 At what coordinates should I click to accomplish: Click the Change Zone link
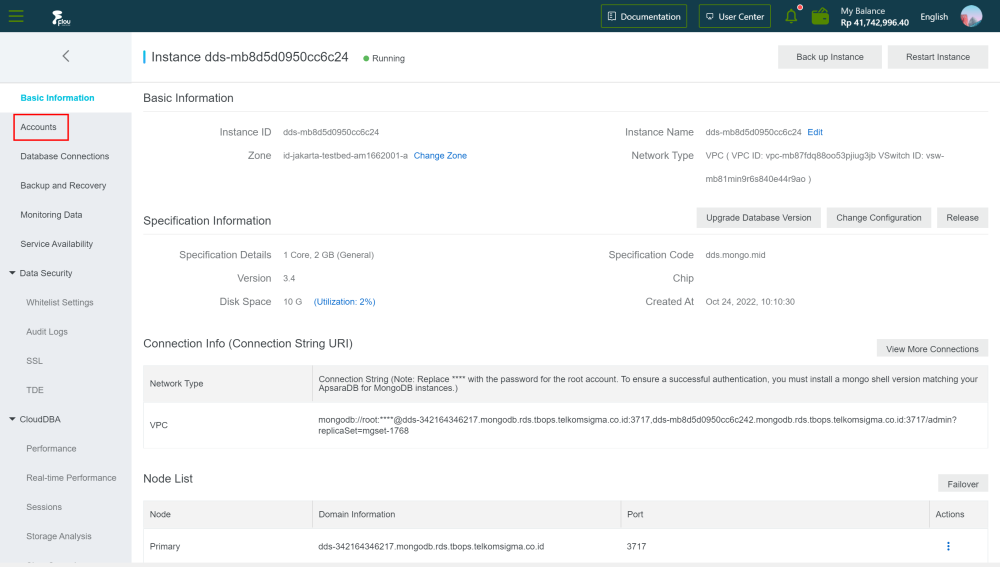point(440,156)
